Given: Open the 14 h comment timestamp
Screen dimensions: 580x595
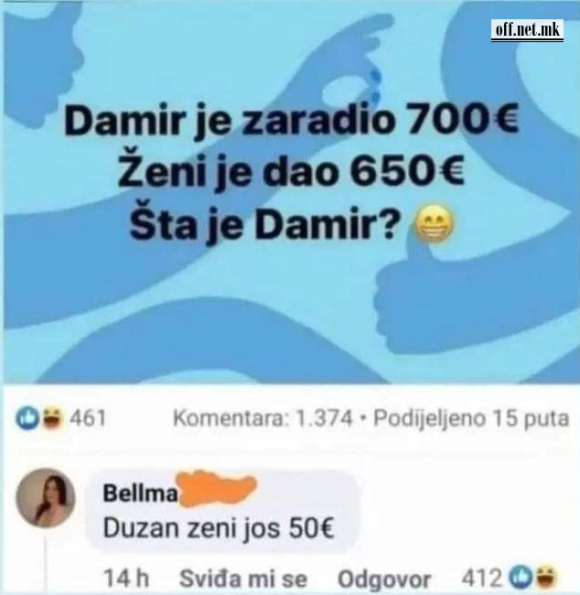Looking at the screenshot, I should 126,578.
